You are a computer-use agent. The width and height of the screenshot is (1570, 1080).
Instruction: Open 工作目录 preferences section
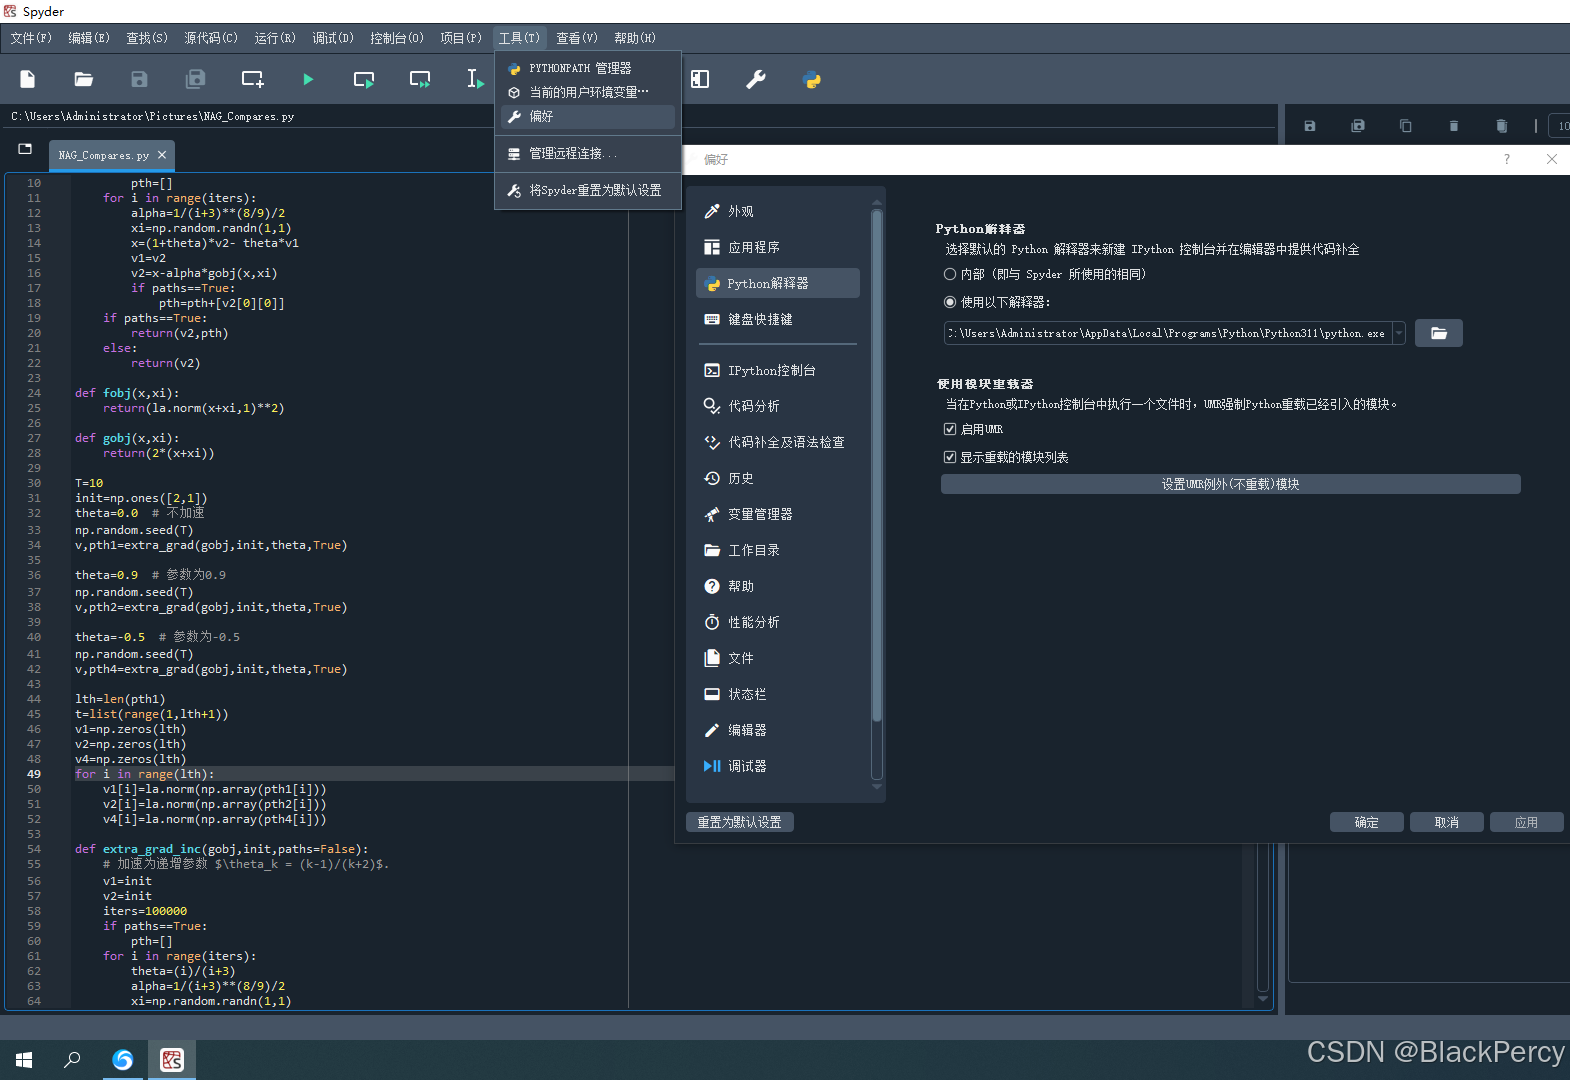coord(778,550)
